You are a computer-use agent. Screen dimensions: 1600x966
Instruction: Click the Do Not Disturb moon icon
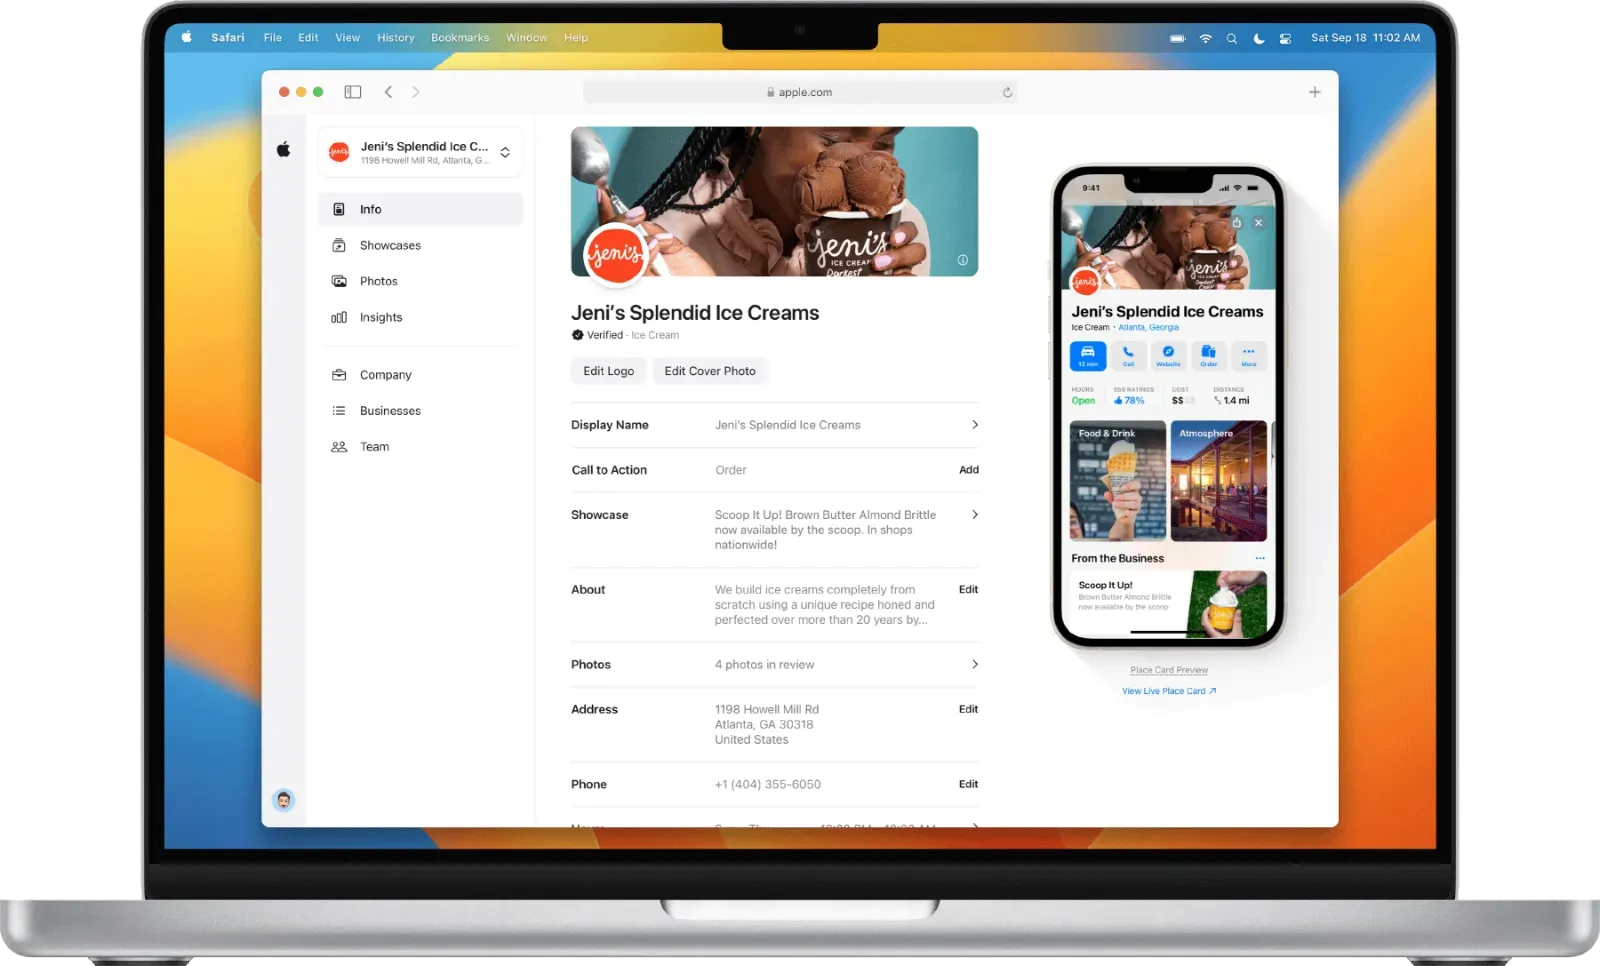coord(1259,38)
